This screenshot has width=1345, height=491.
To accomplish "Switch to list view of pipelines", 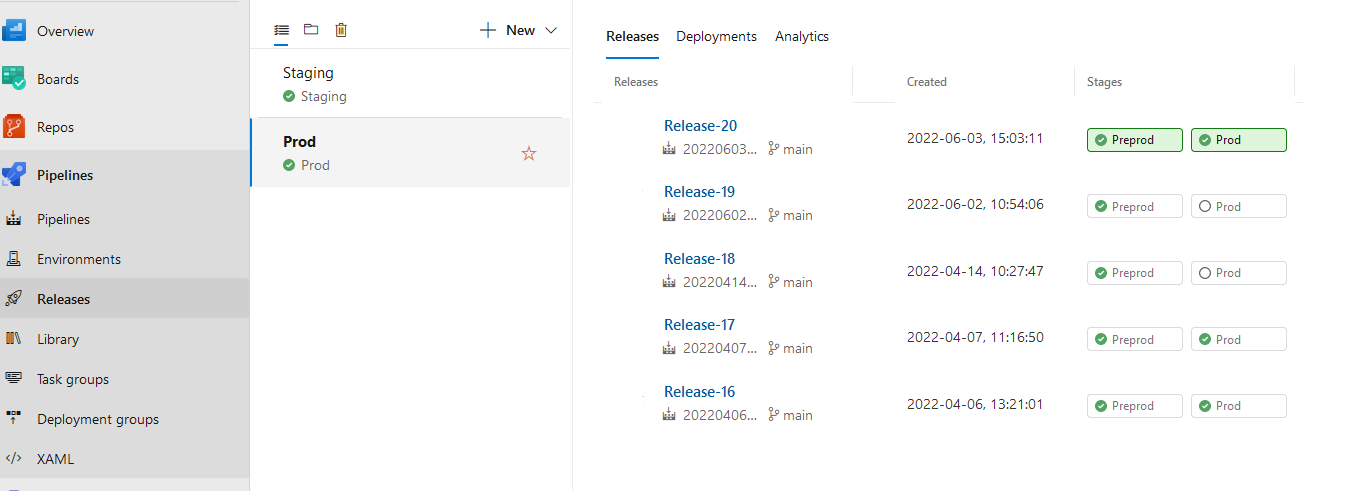I will [x=281, y=30].
